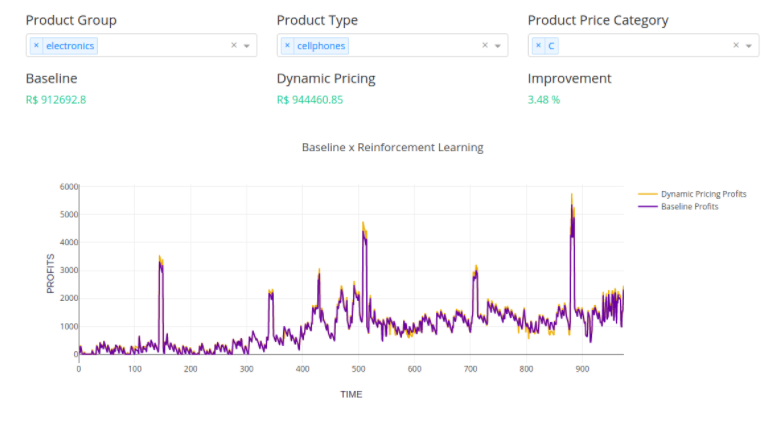Clear all Product Group selections
The width and height of the screenshot is (783, 421).
(234, 45)
